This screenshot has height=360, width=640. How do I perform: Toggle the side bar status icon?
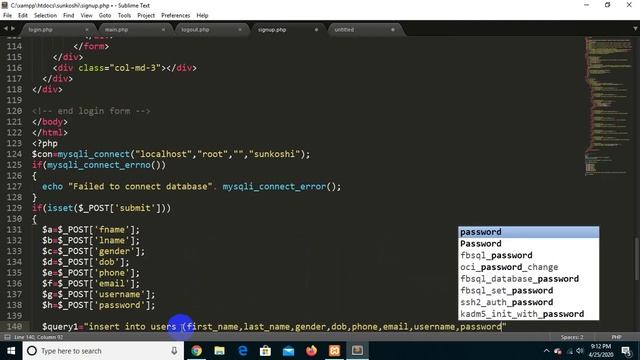tap(7, 337)
